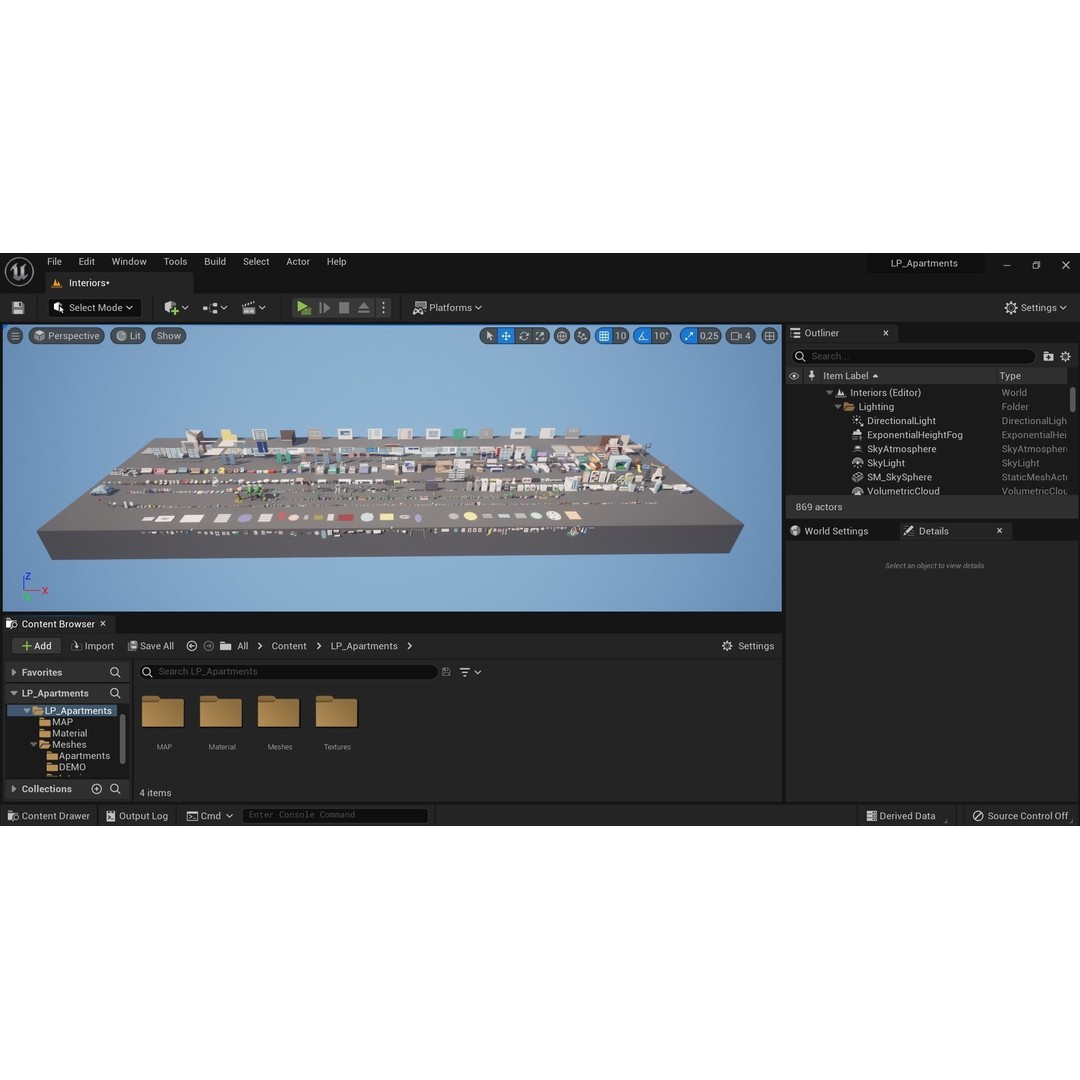Toggle scale snapping icon

point(689,336)
